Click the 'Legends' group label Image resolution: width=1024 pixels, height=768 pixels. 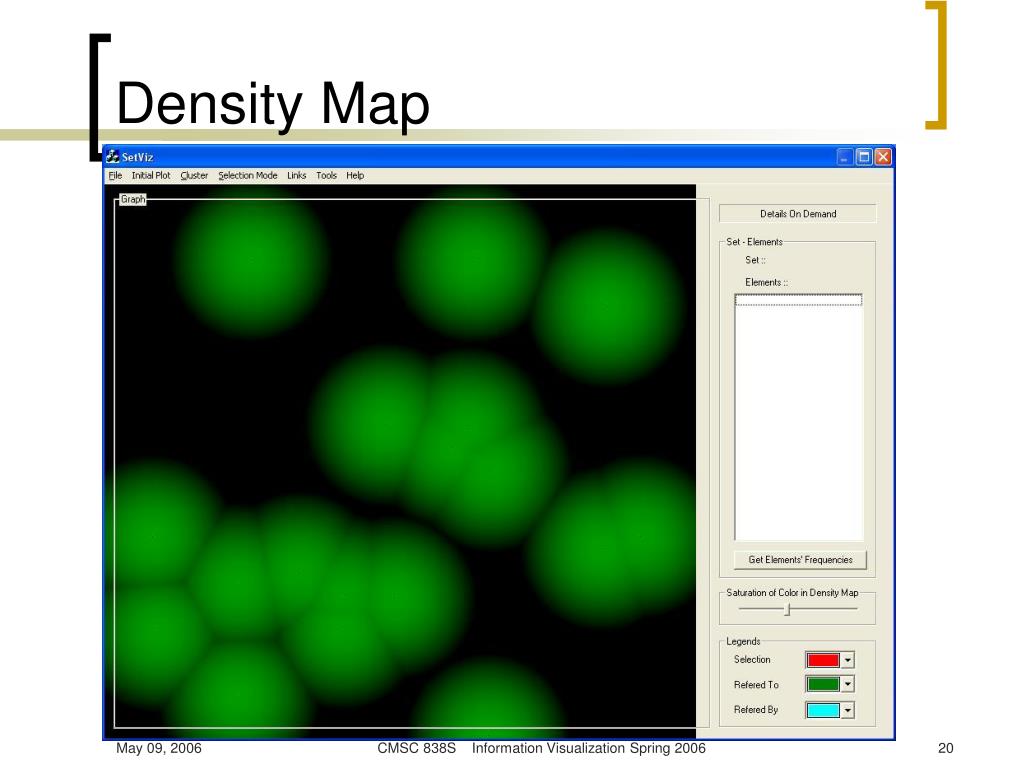[x=743, y=641]
